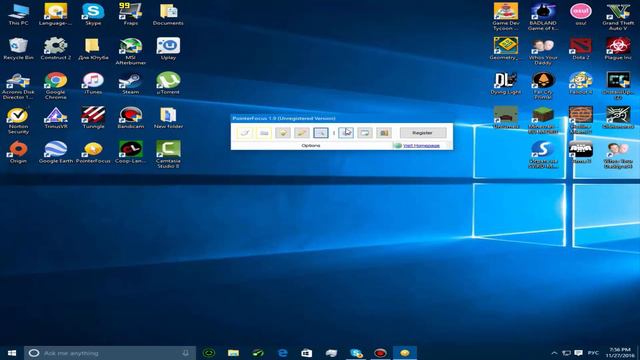Open the Windows Store taskbar icon
Screen dimensions: 640x360
[x=307, y=353]
